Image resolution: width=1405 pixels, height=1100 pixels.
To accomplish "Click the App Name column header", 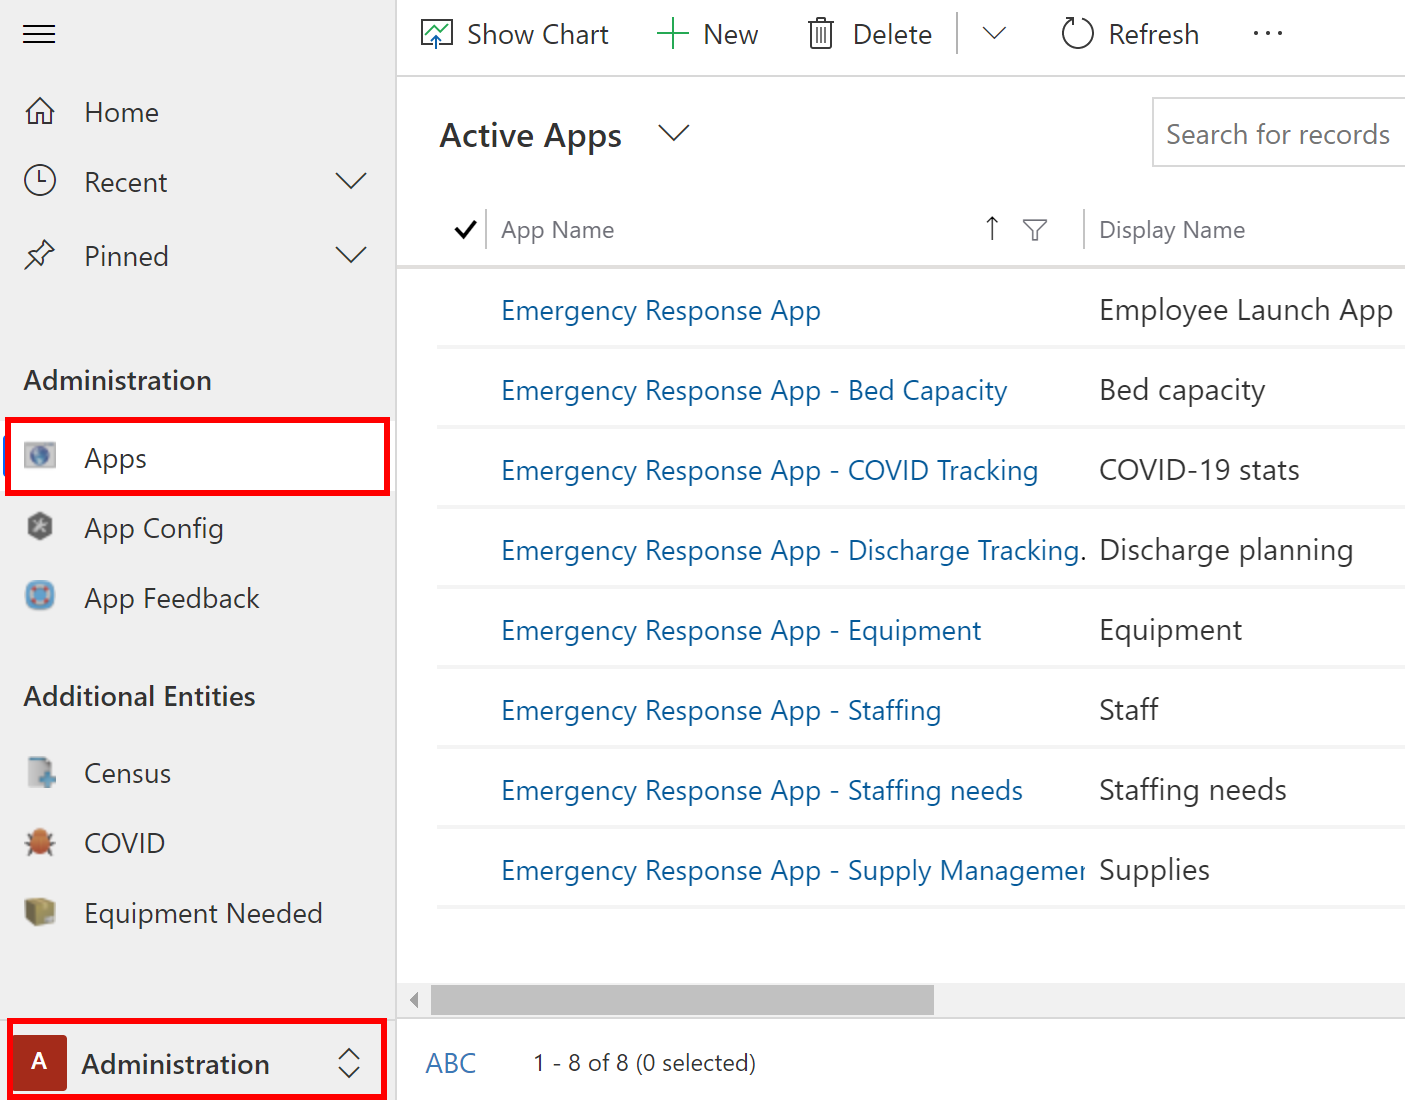I will pyautogui.click(x=557, y=230).
